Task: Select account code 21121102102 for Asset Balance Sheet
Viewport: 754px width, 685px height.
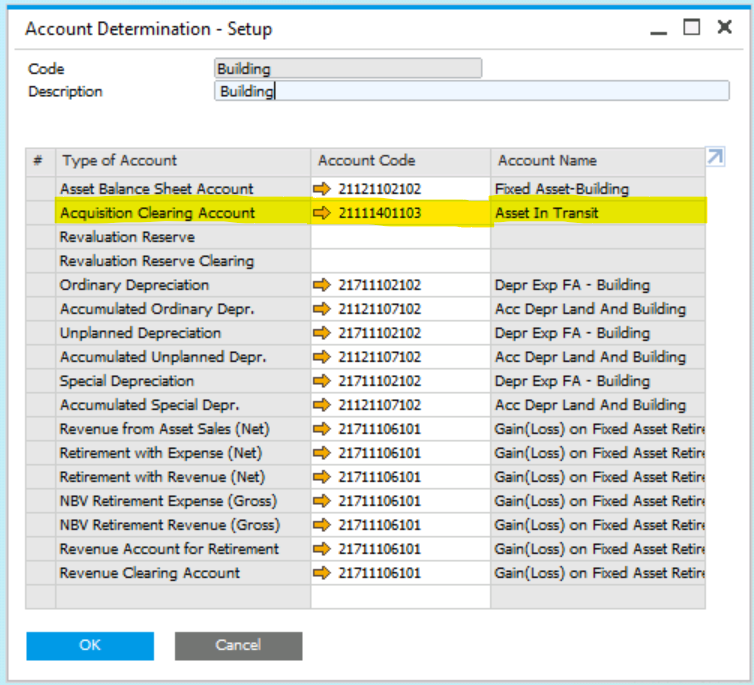Action: [379, 189]
